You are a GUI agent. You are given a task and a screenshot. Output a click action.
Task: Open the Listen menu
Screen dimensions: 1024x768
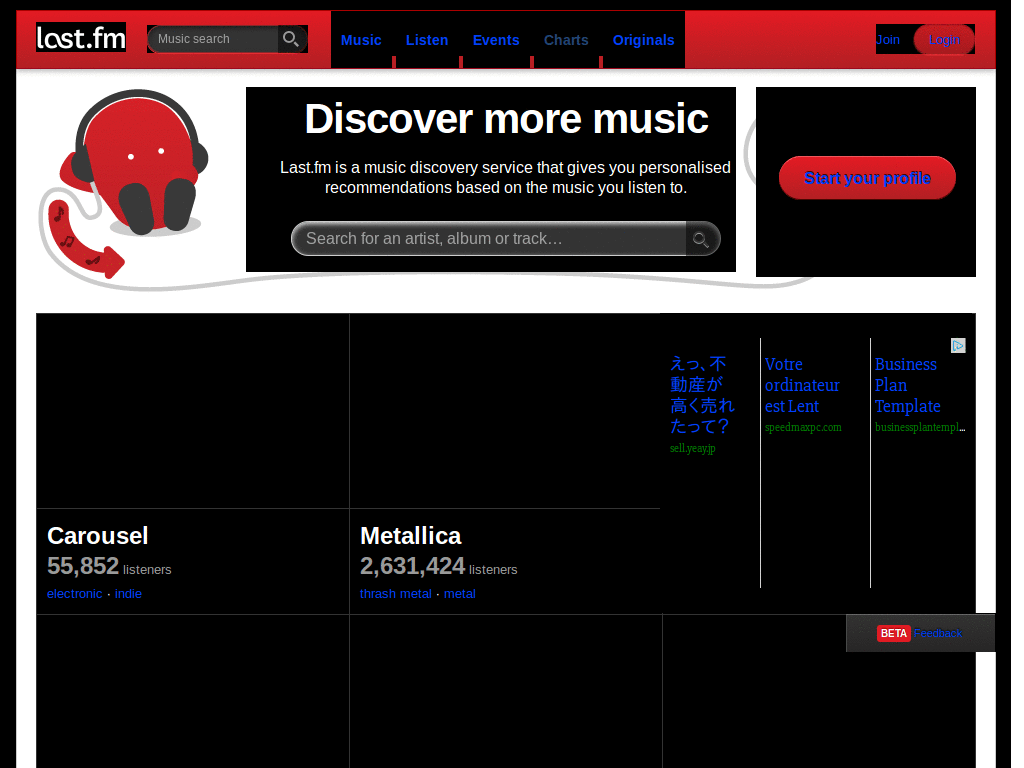[x=427, y=40]
